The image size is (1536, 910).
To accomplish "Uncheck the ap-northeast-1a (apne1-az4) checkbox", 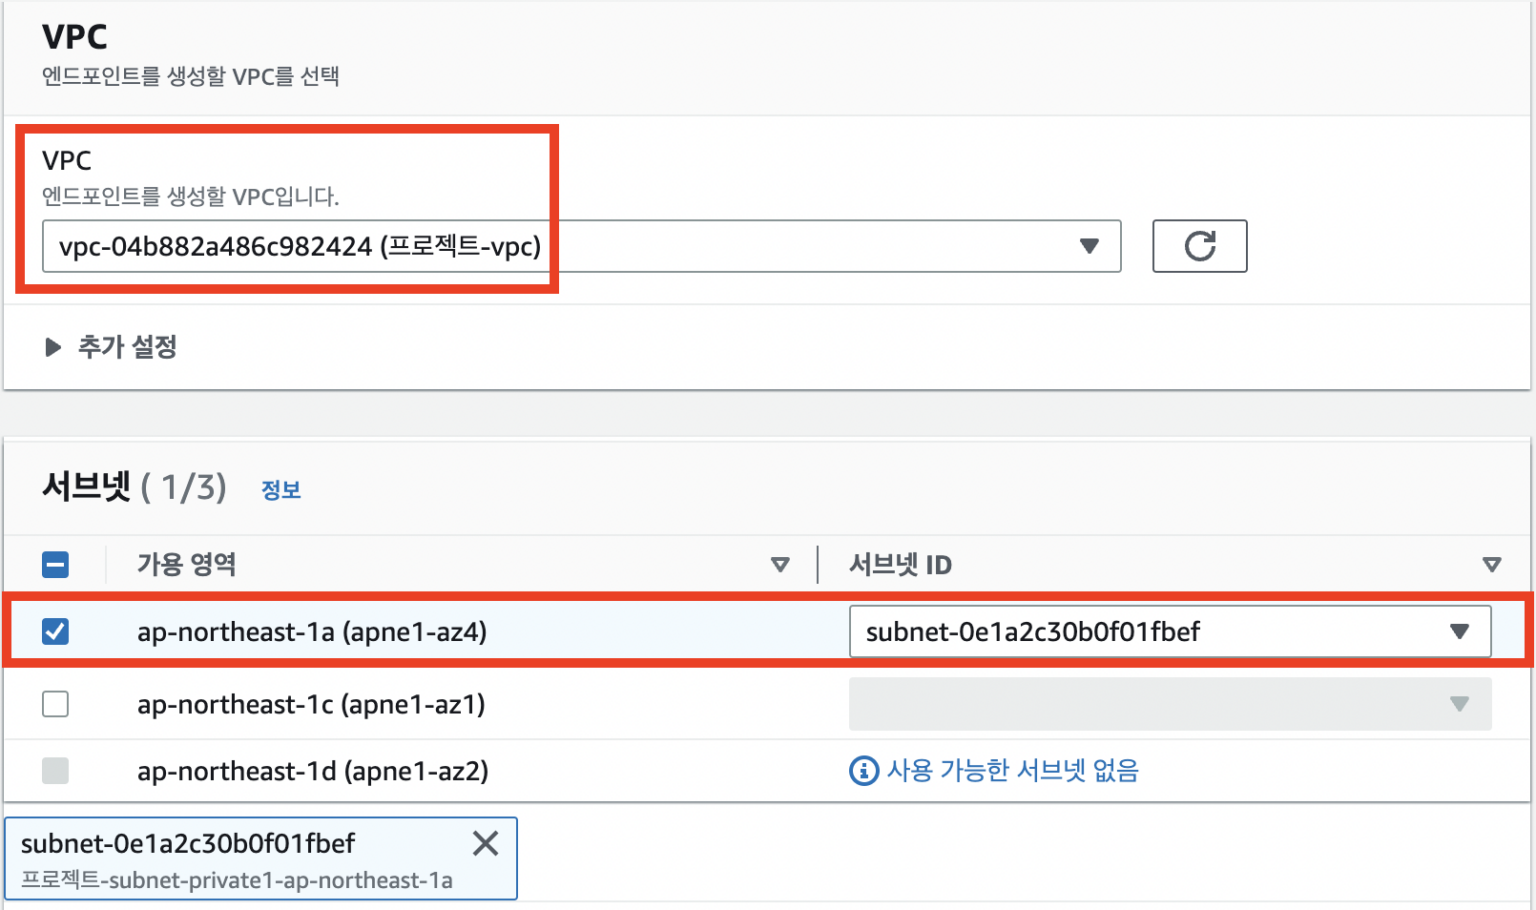I will click(55, 631).
